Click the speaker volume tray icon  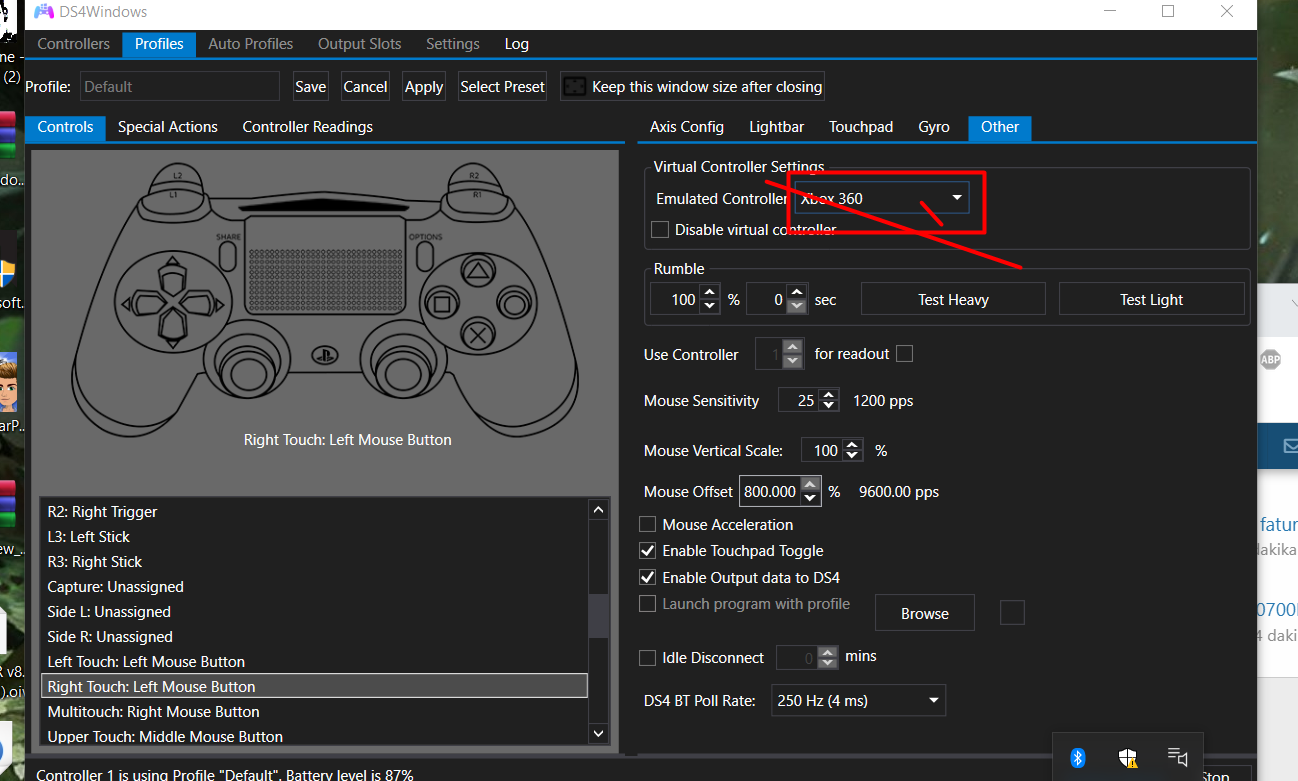[x=1177, y=757]
